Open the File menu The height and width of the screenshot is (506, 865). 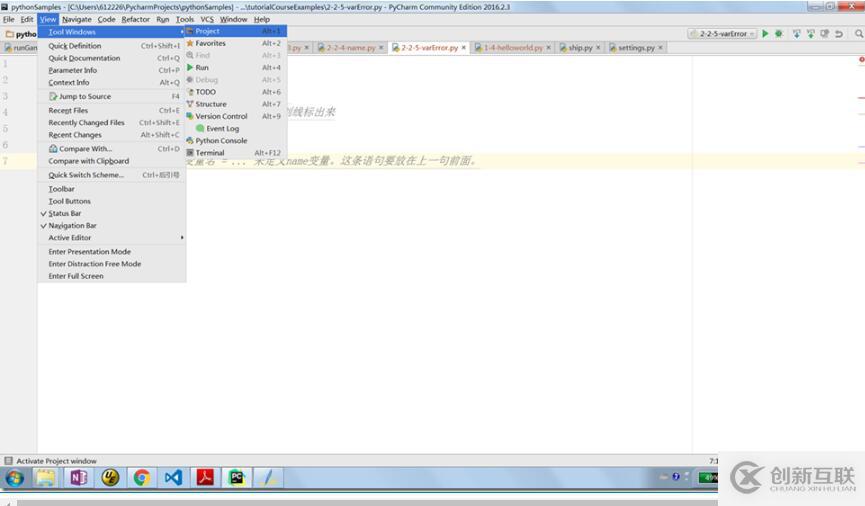[9, 19]
